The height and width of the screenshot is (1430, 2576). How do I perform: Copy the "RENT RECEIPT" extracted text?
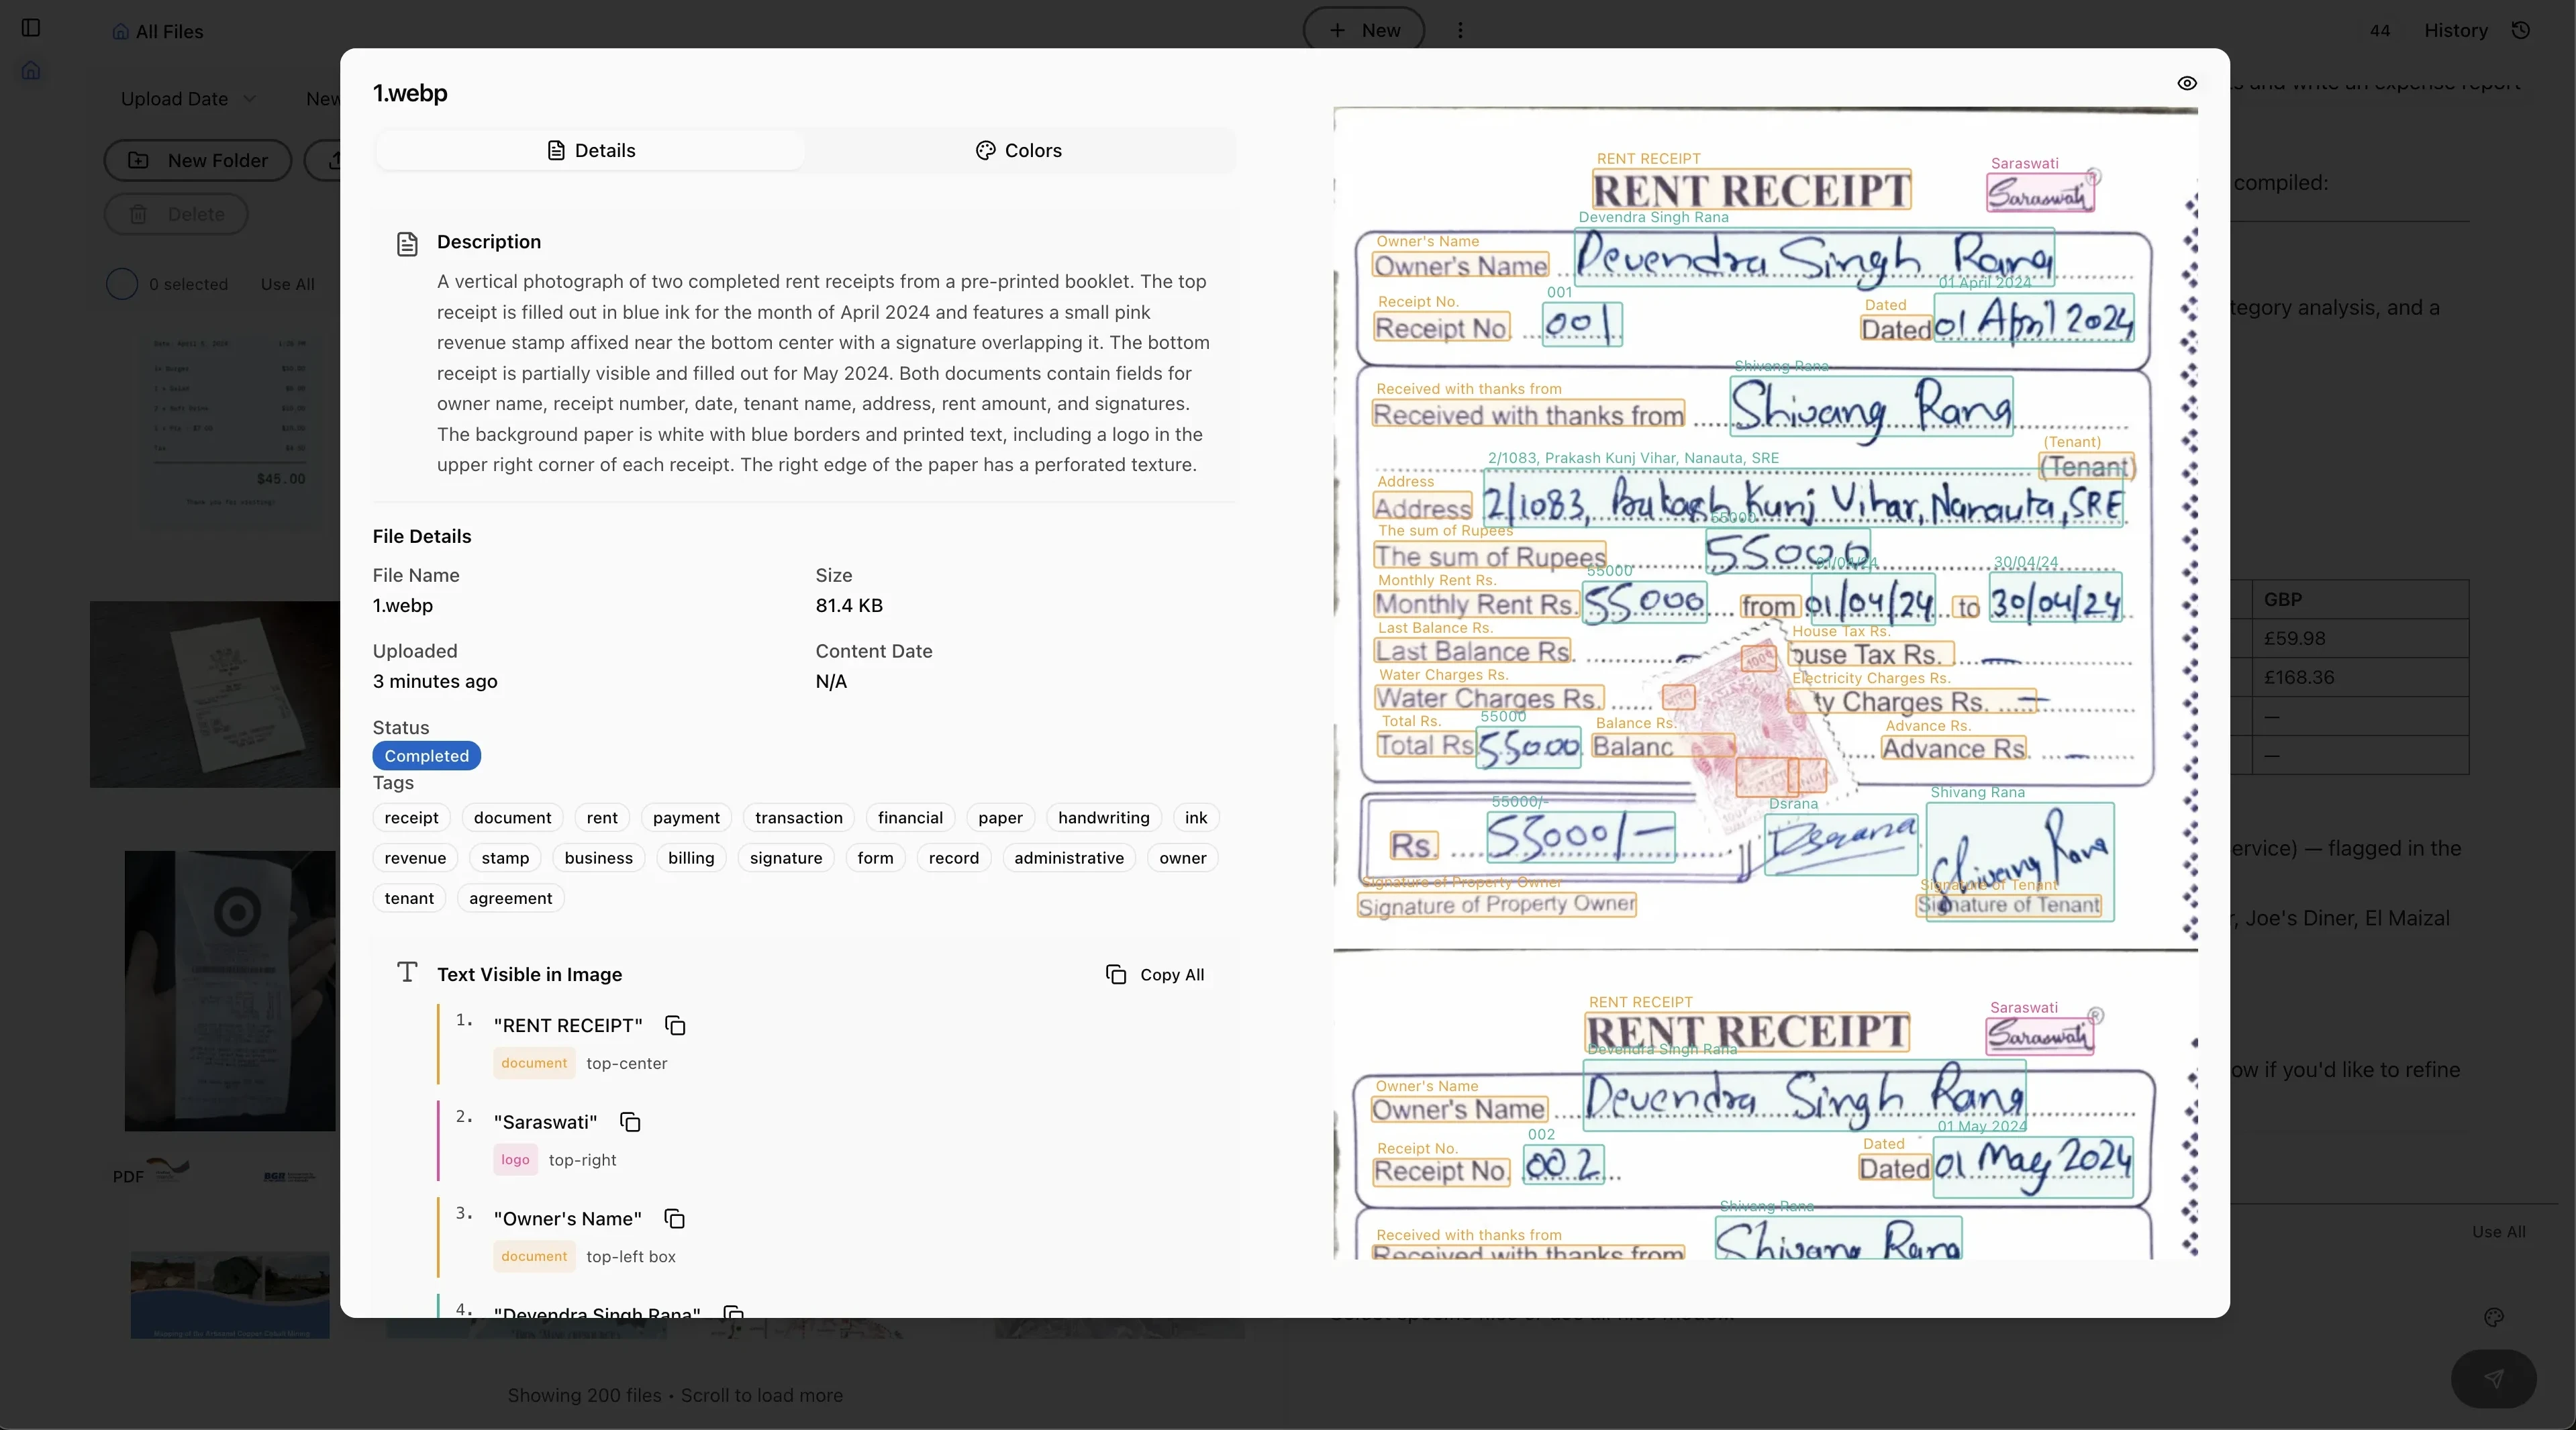(674, 1025)
